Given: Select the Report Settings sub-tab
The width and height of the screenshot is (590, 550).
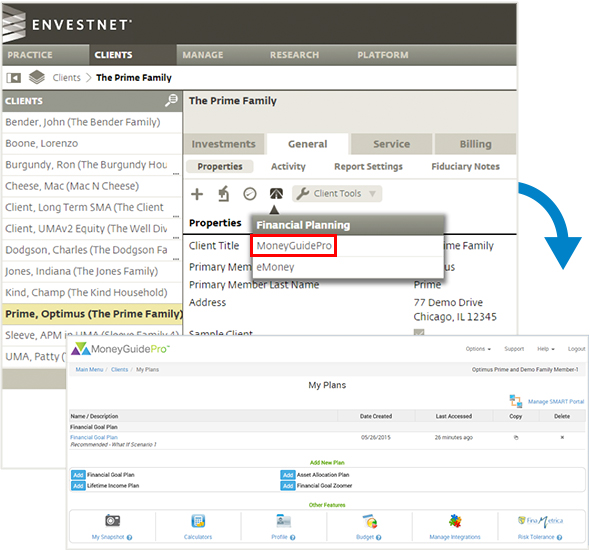Looking at the screenshot, I should coord(368,167).
